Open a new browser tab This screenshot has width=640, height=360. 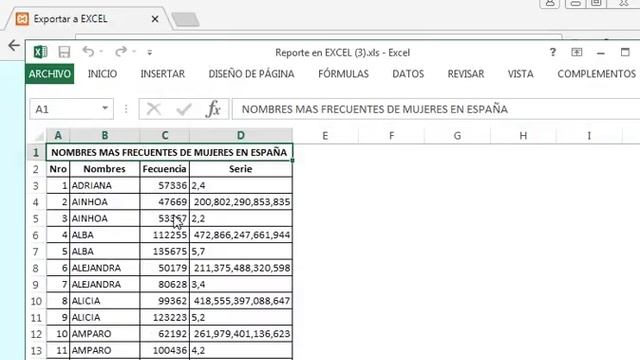click(185, 19)
